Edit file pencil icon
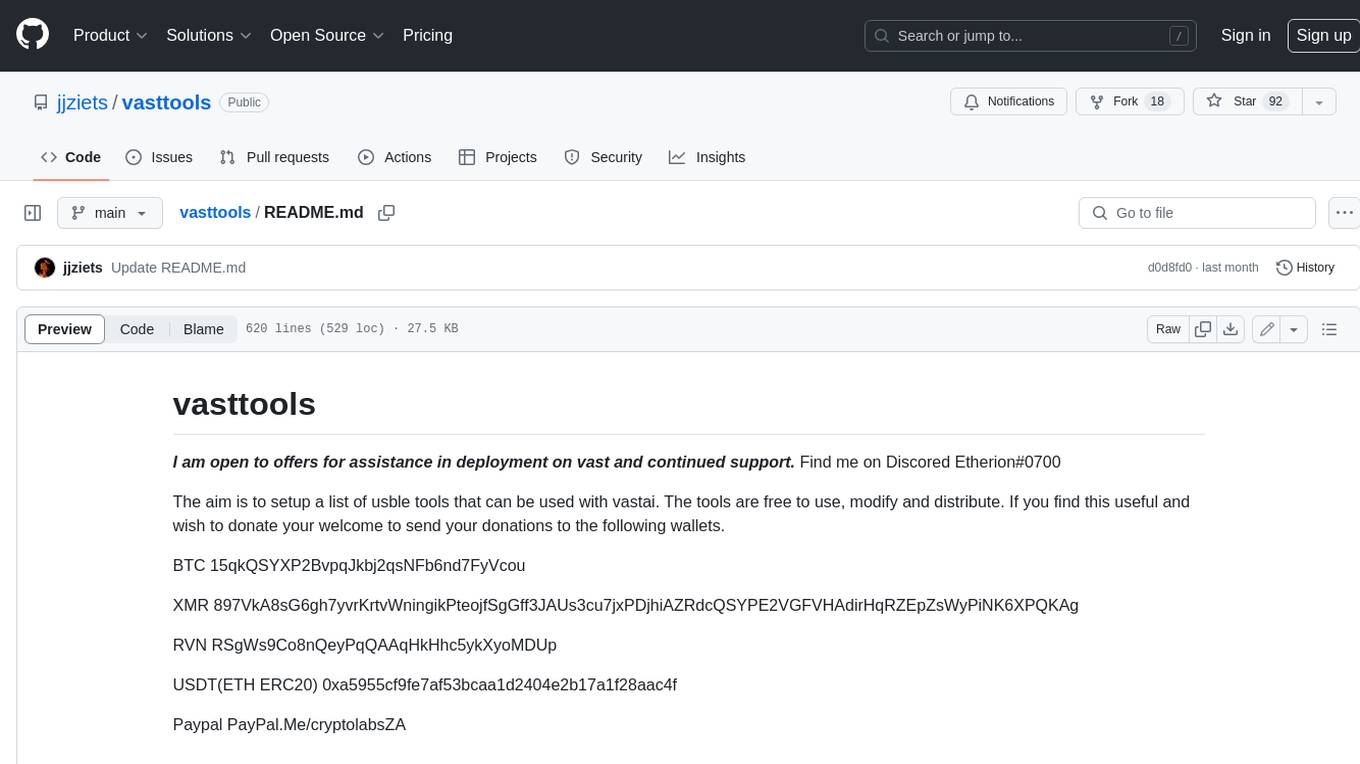The width and height of the screenshot is (1360, 764). pos(1267,329)
